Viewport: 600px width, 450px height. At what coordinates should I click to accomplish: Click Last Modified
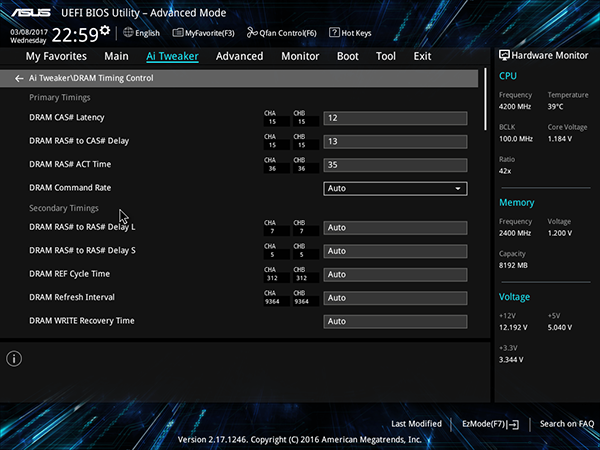416,424
